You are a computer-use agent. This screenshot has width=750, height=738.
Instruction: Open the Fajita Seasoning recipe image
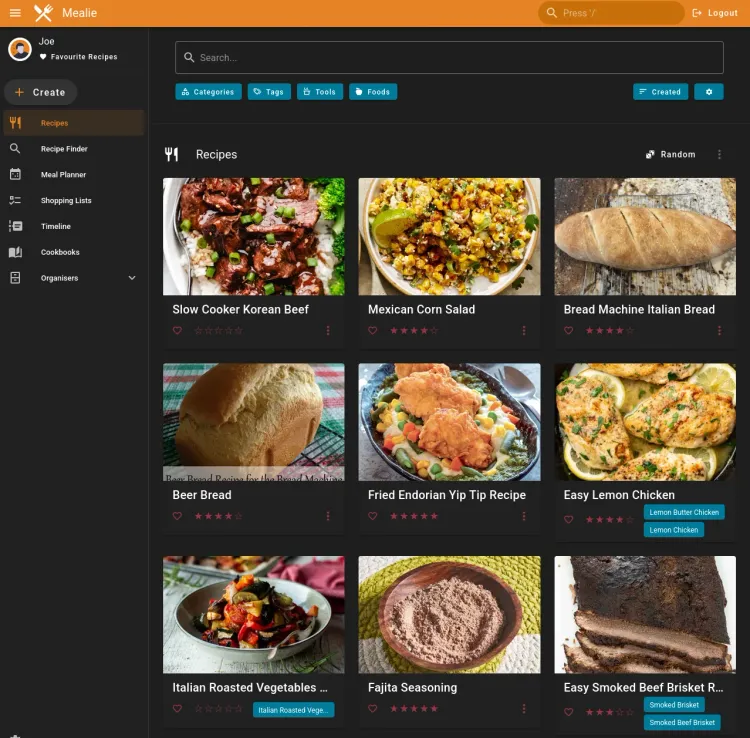point(449,615)
